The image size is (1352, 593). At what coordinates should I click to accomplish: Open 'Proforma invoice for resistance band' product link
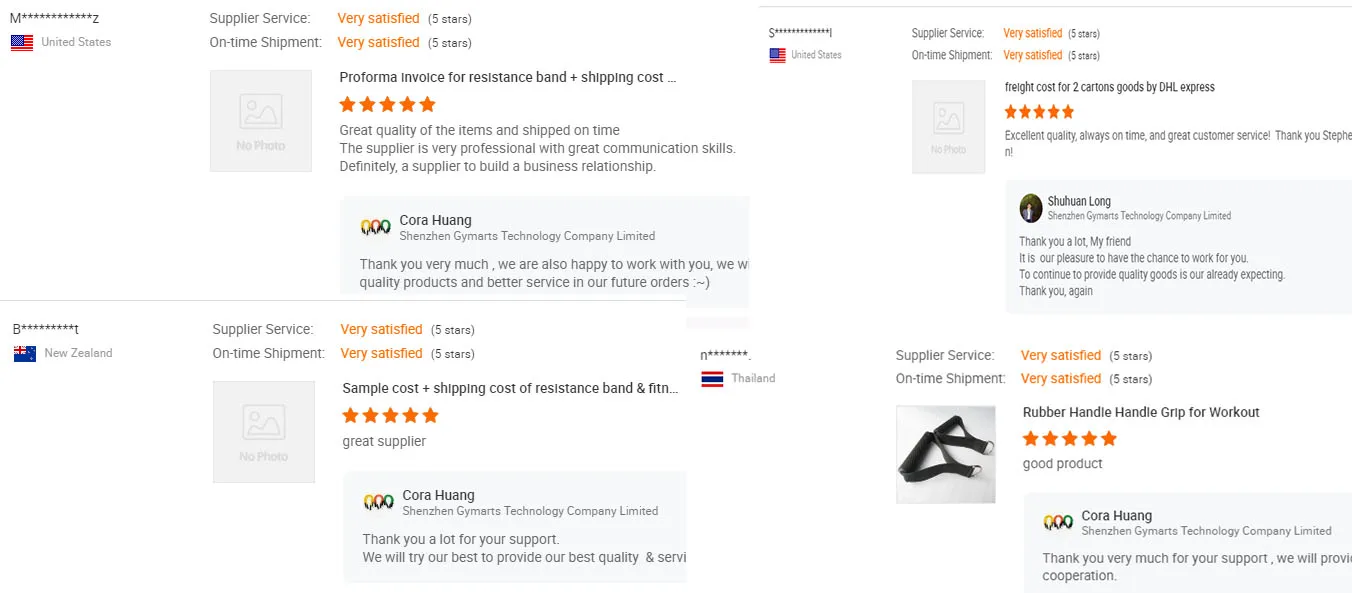pyautogui.click(x=507, y=77)
